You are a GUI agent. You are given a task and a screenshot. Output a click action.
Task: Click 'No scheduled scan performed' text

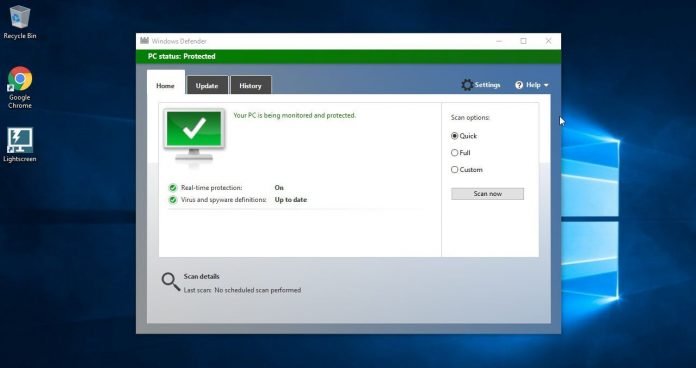coord(258,290)
